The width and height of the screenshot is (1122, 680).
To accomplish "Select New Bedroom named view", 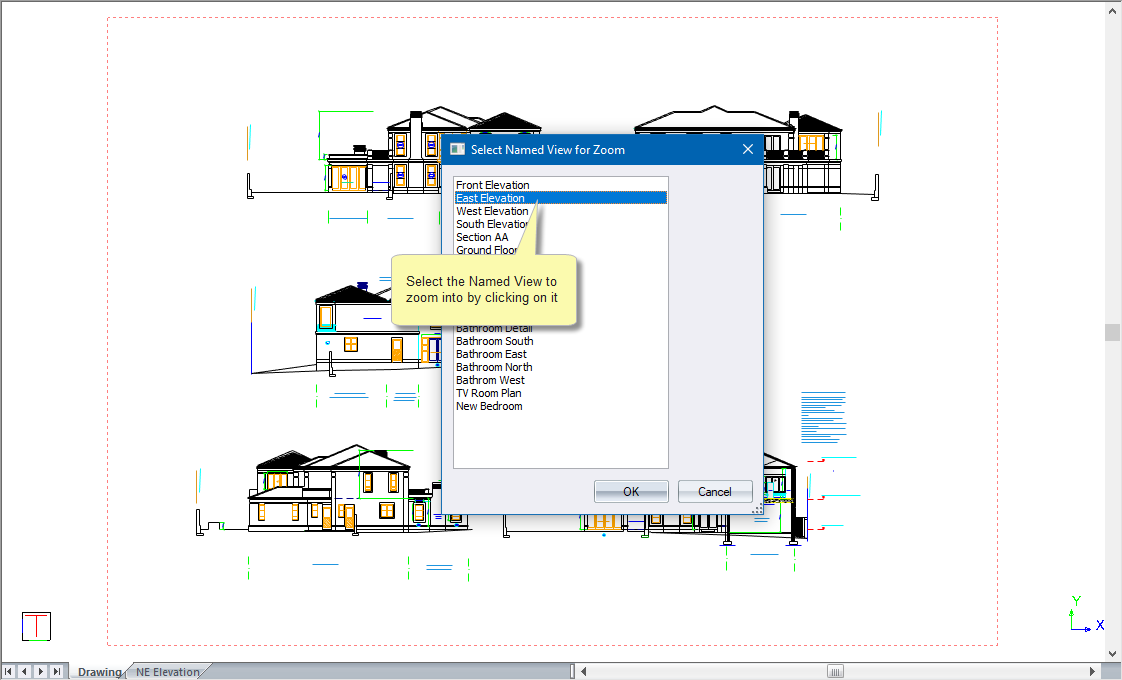I will click(x=489, y=406).
